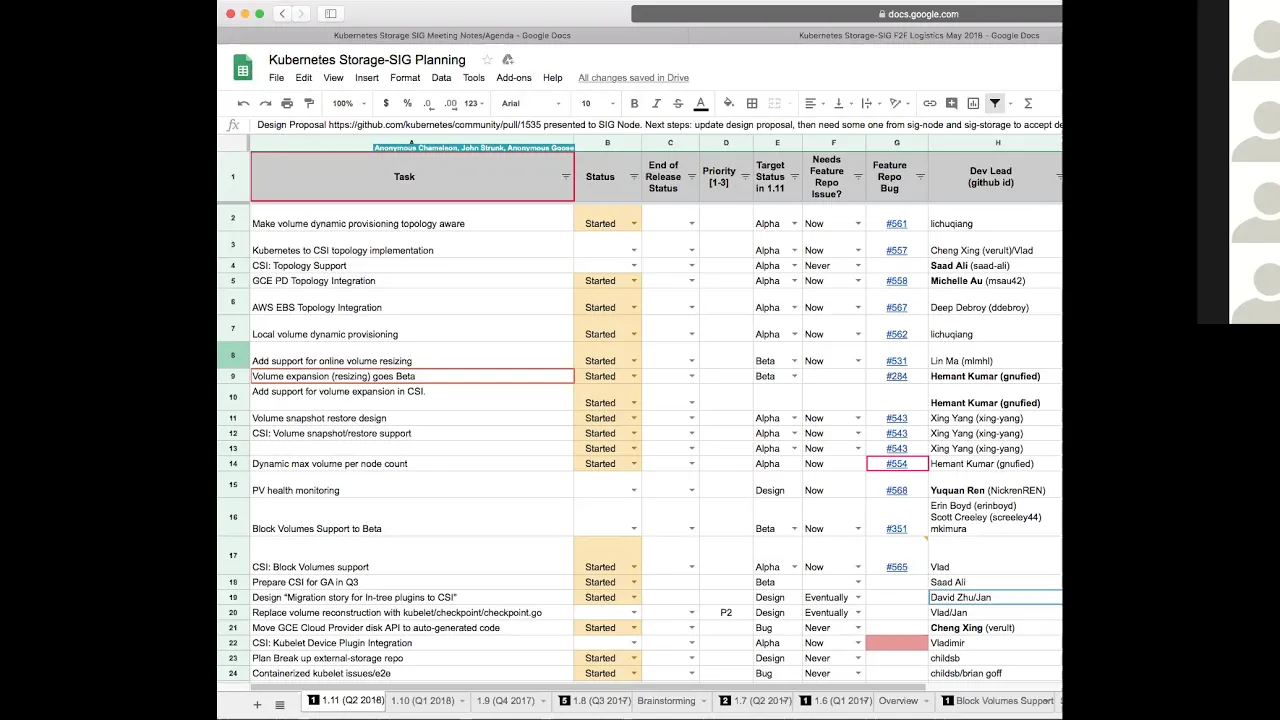Open the Format menu
1280x720 pixels.
(x=405, y=78)
